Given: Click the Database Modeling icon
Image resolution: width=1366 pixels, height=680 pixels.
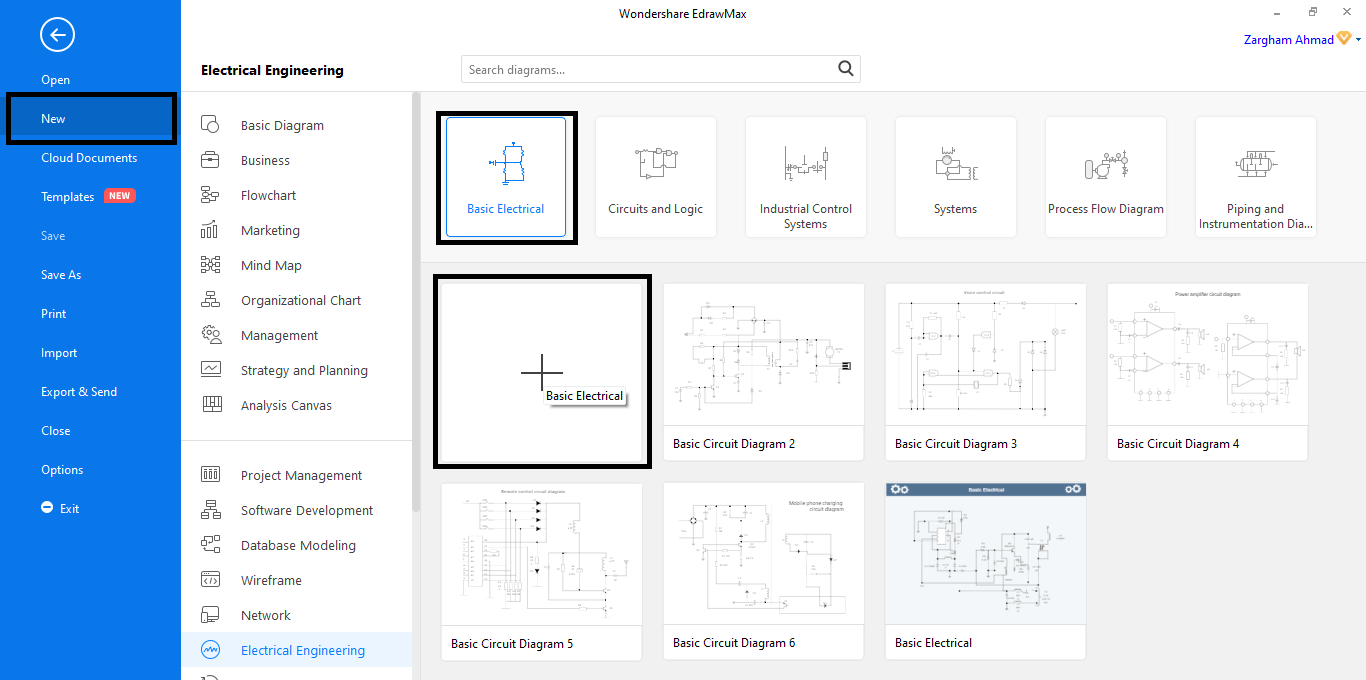Looking at the screenshot, I should [210, 545].
